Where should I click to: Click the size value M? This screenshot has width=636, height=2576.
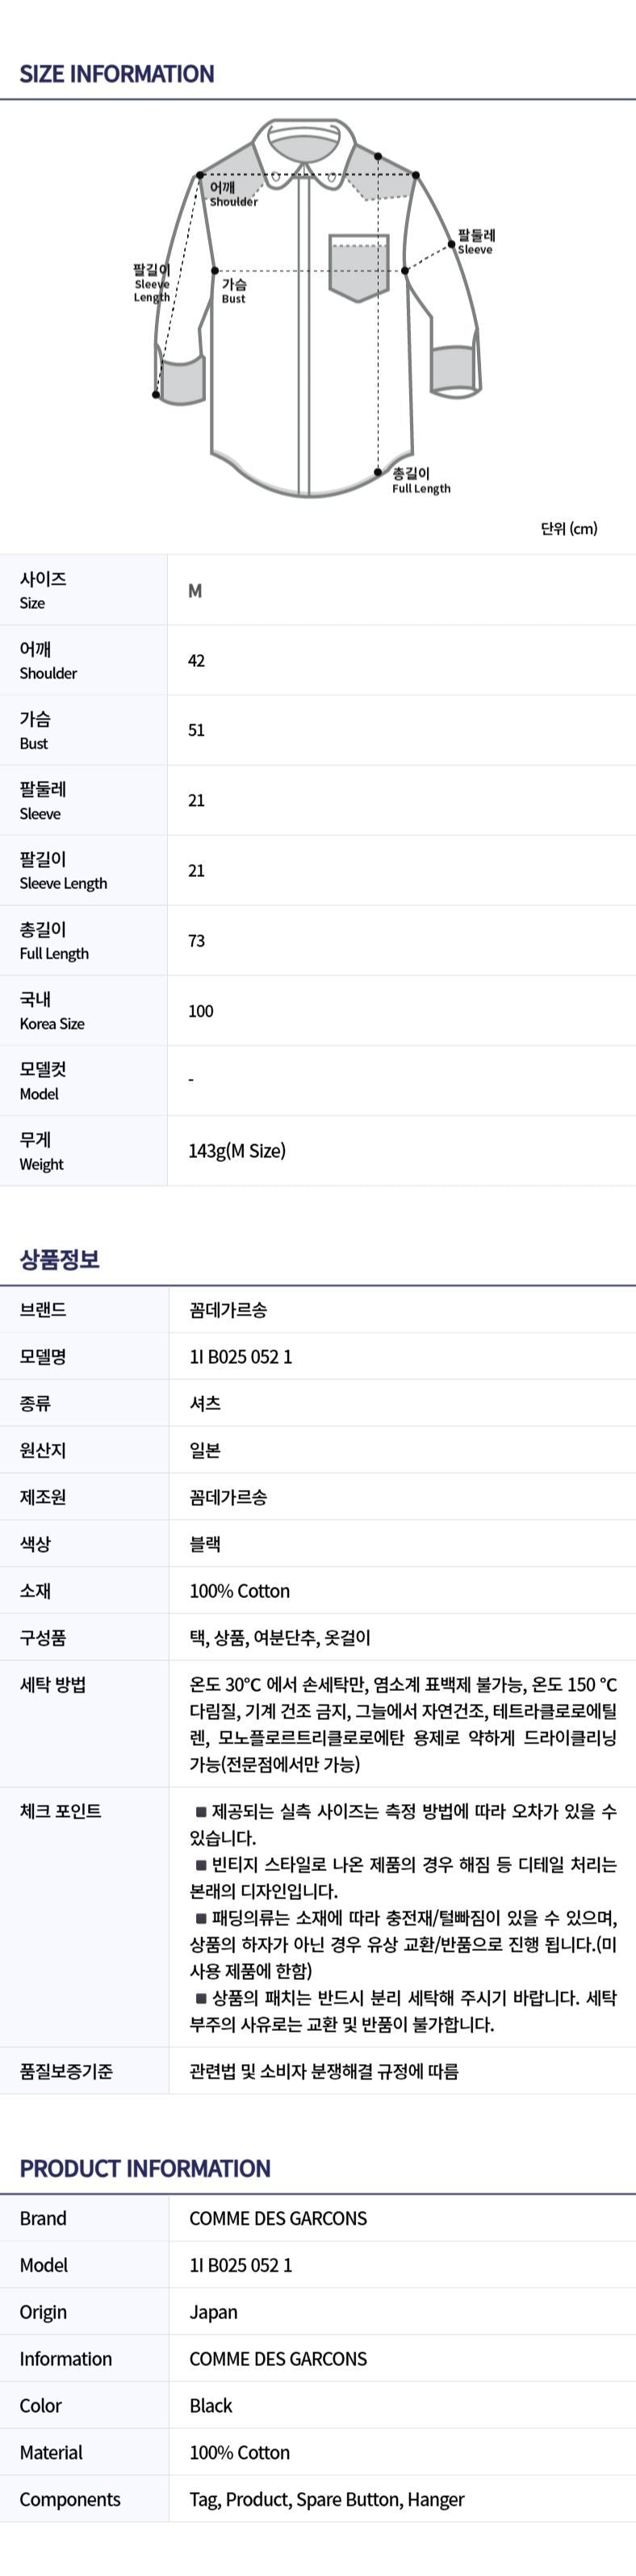(195, 591)
